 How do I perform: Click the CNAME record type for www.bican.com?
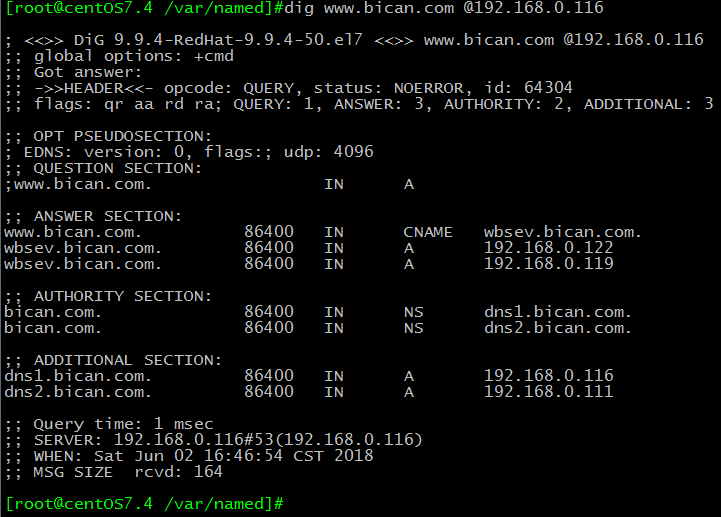[x=428, y=232]
